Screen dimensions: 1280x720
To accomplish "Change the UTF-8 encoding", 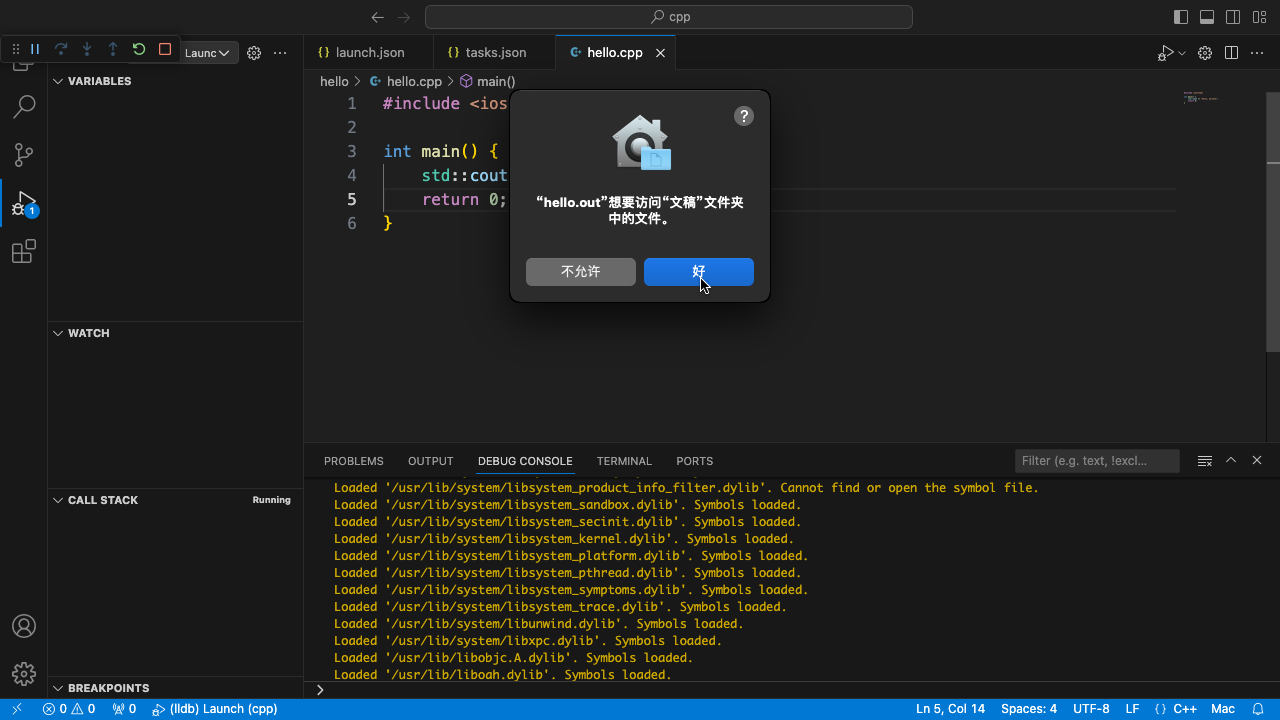I will [x=1091, y=709].
